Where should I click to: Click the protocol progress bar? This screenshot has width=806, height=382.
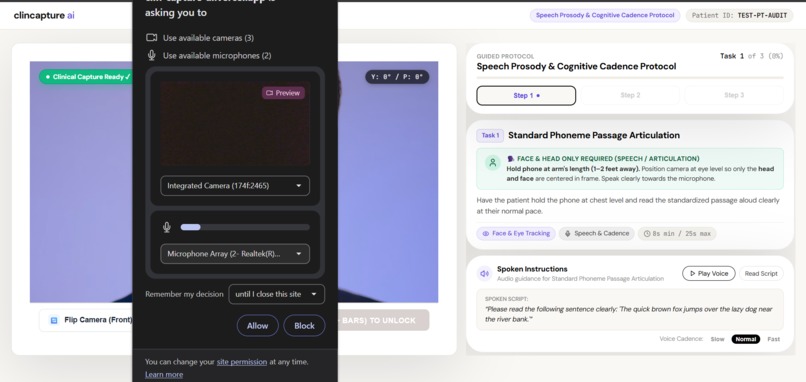pyautogui.click(x=630, y=78)
